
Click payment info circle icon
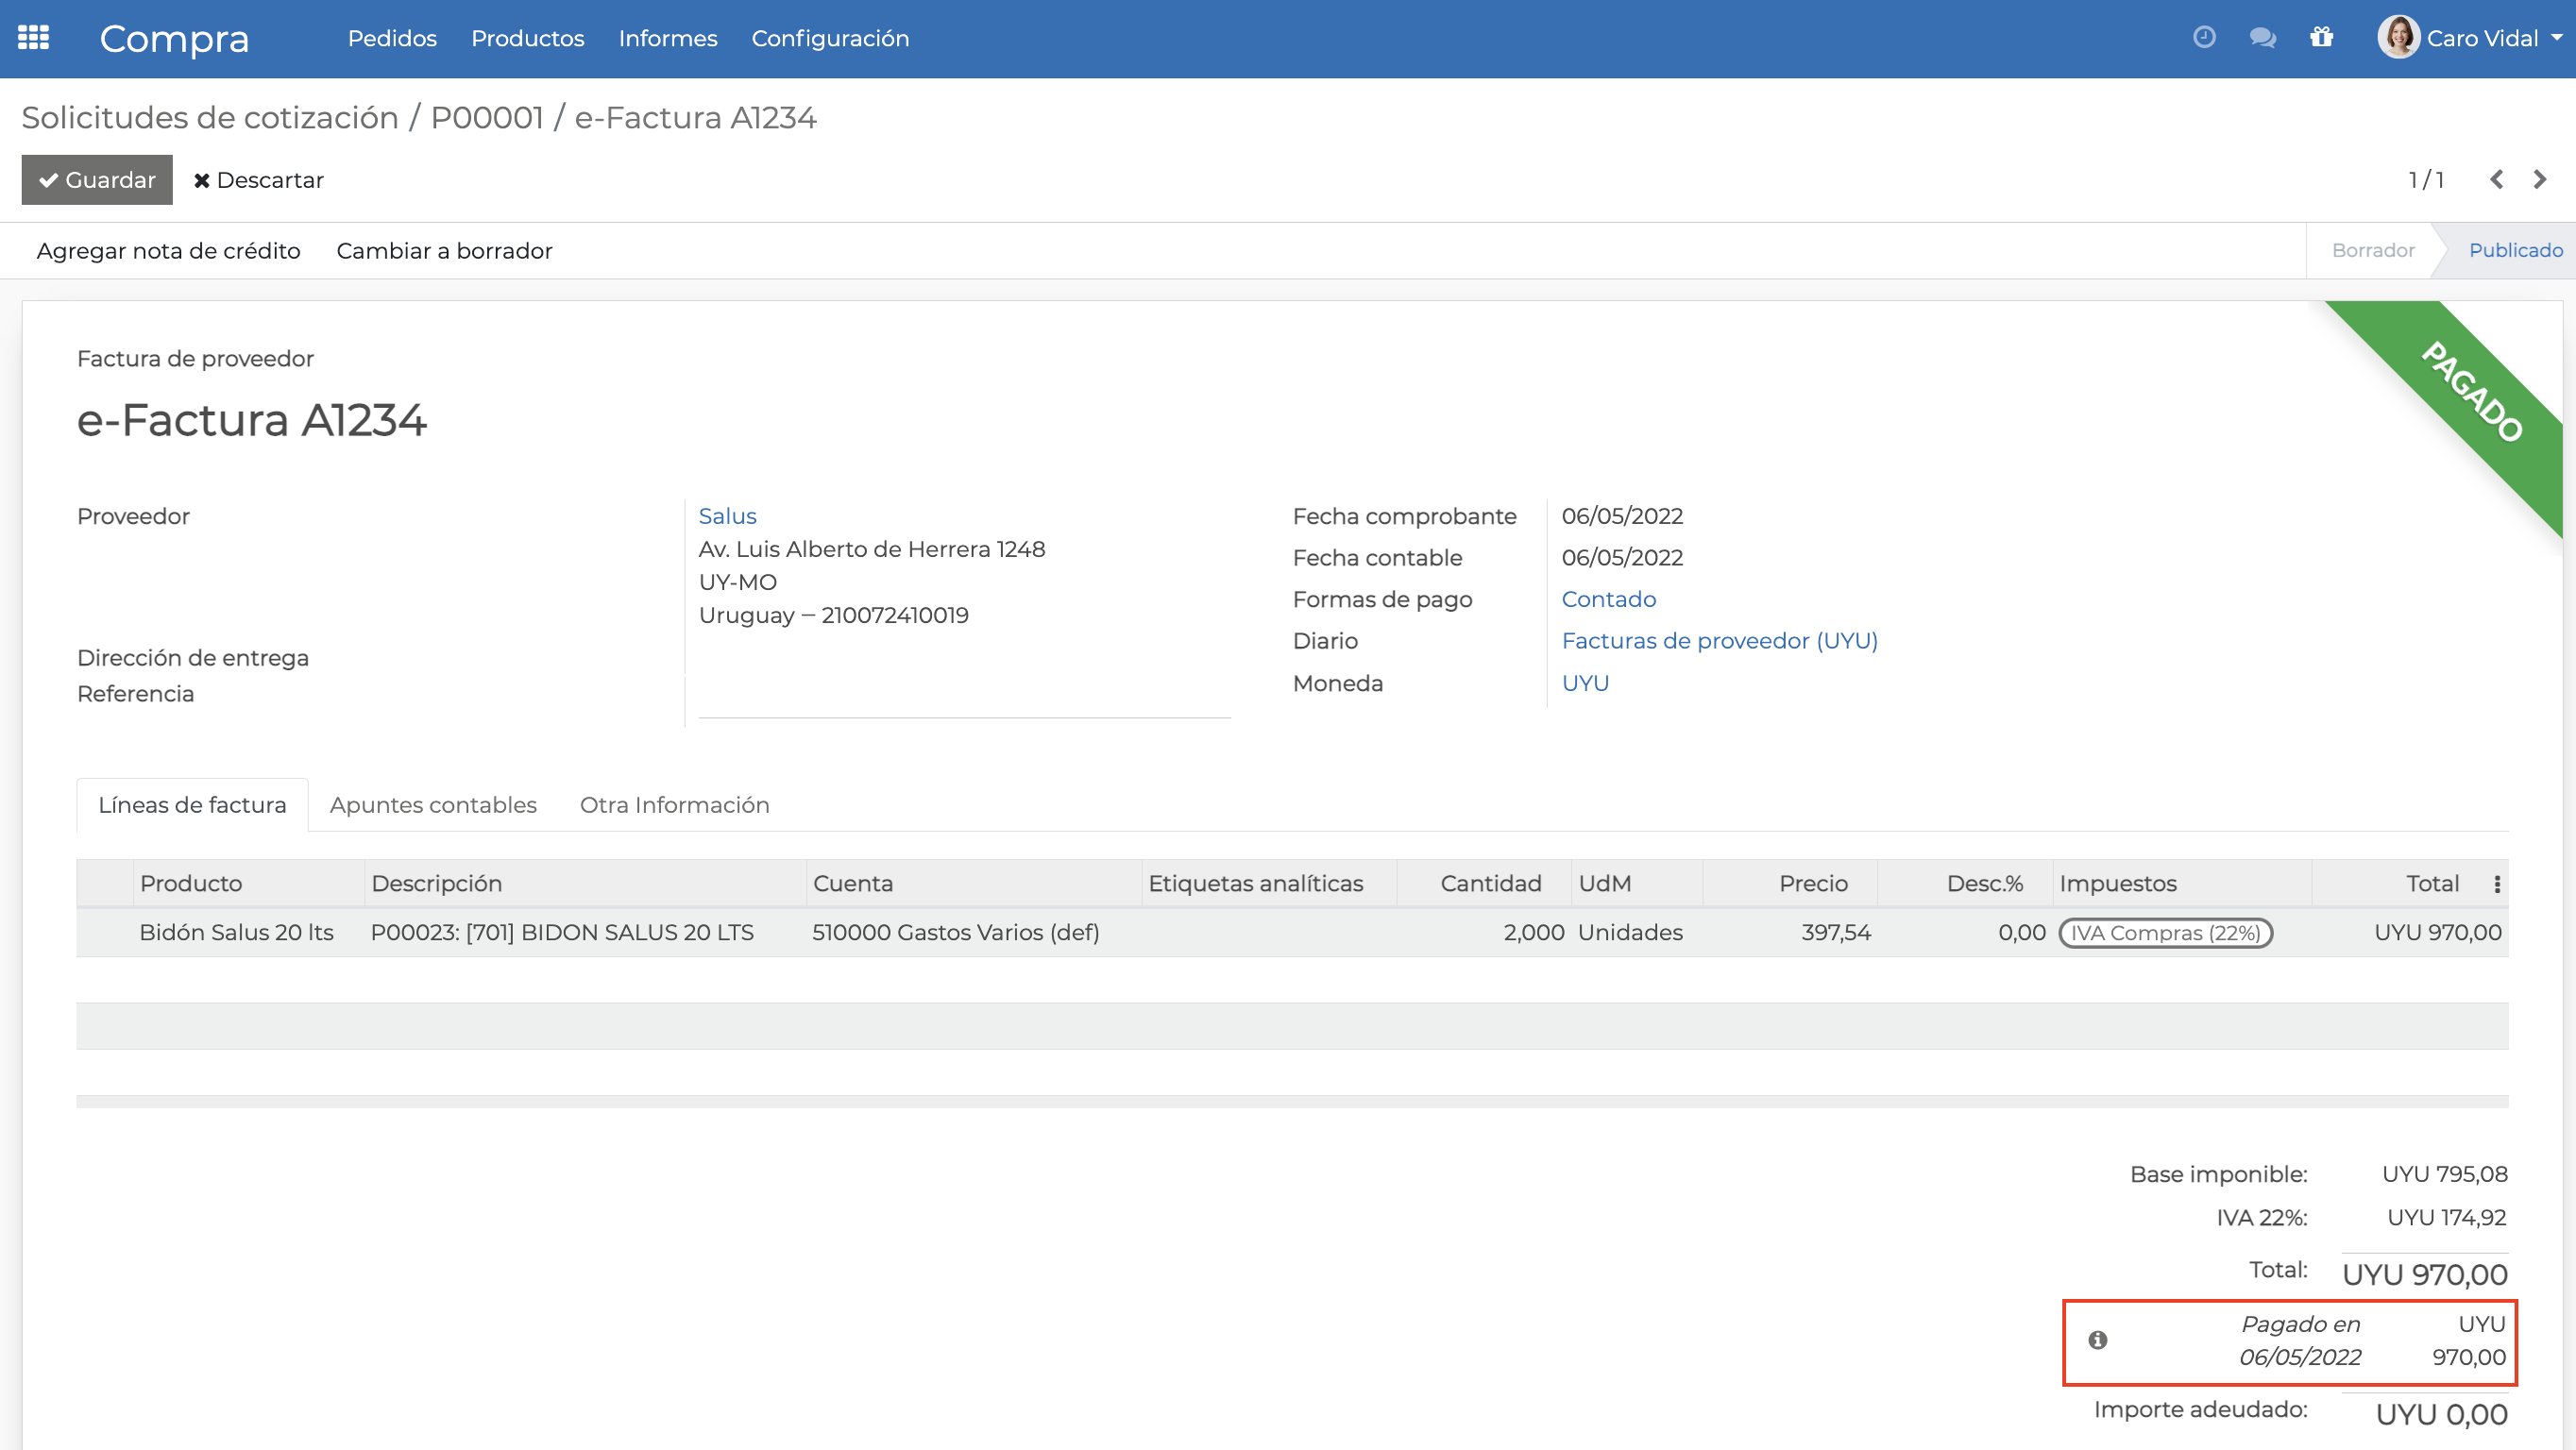coord(2097,1340)
